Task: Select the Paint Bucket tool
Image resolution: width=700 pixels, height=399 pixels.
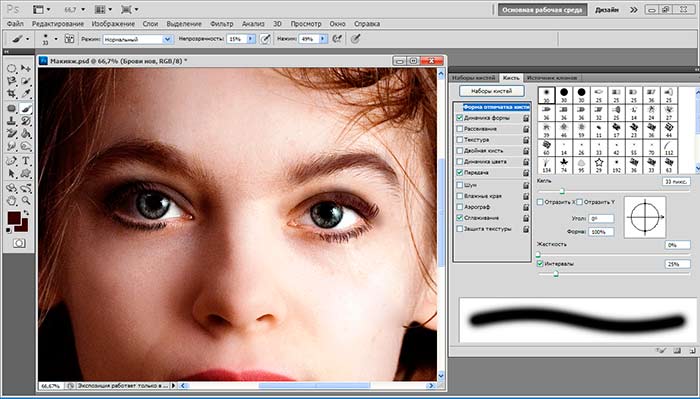Action: pos(26,133)
